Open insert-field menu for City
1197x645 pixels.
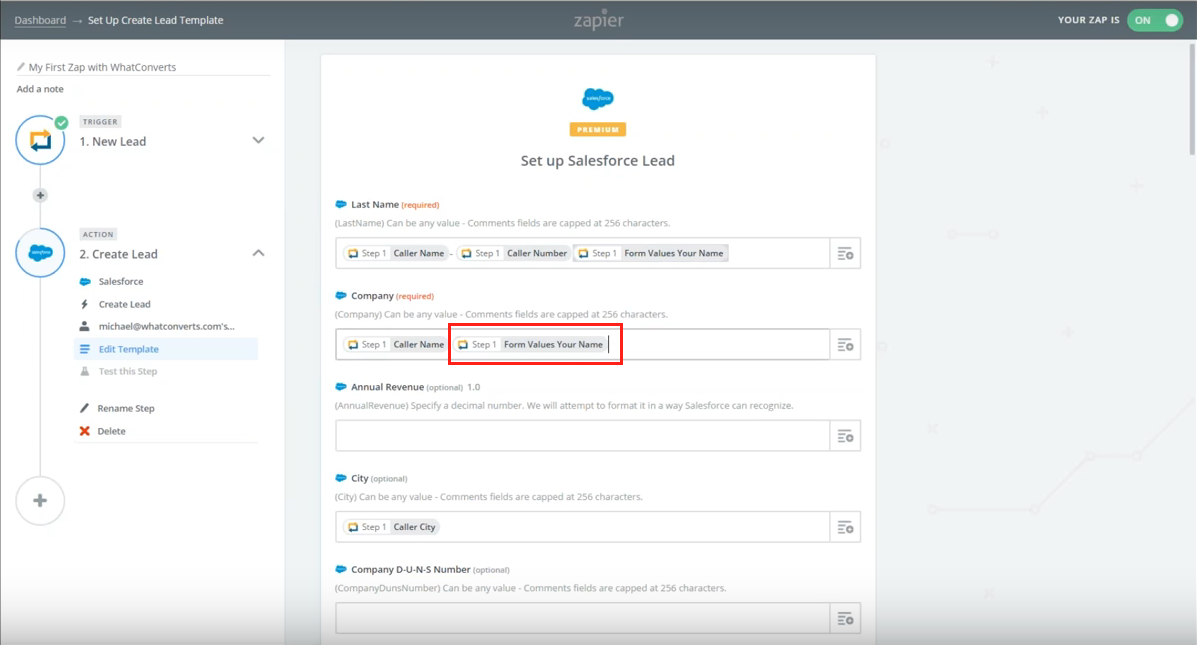845,527
